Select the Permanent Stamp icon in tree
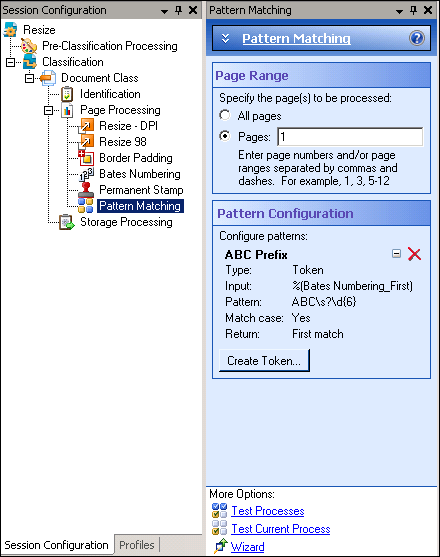440x557 pixels. 86,190
